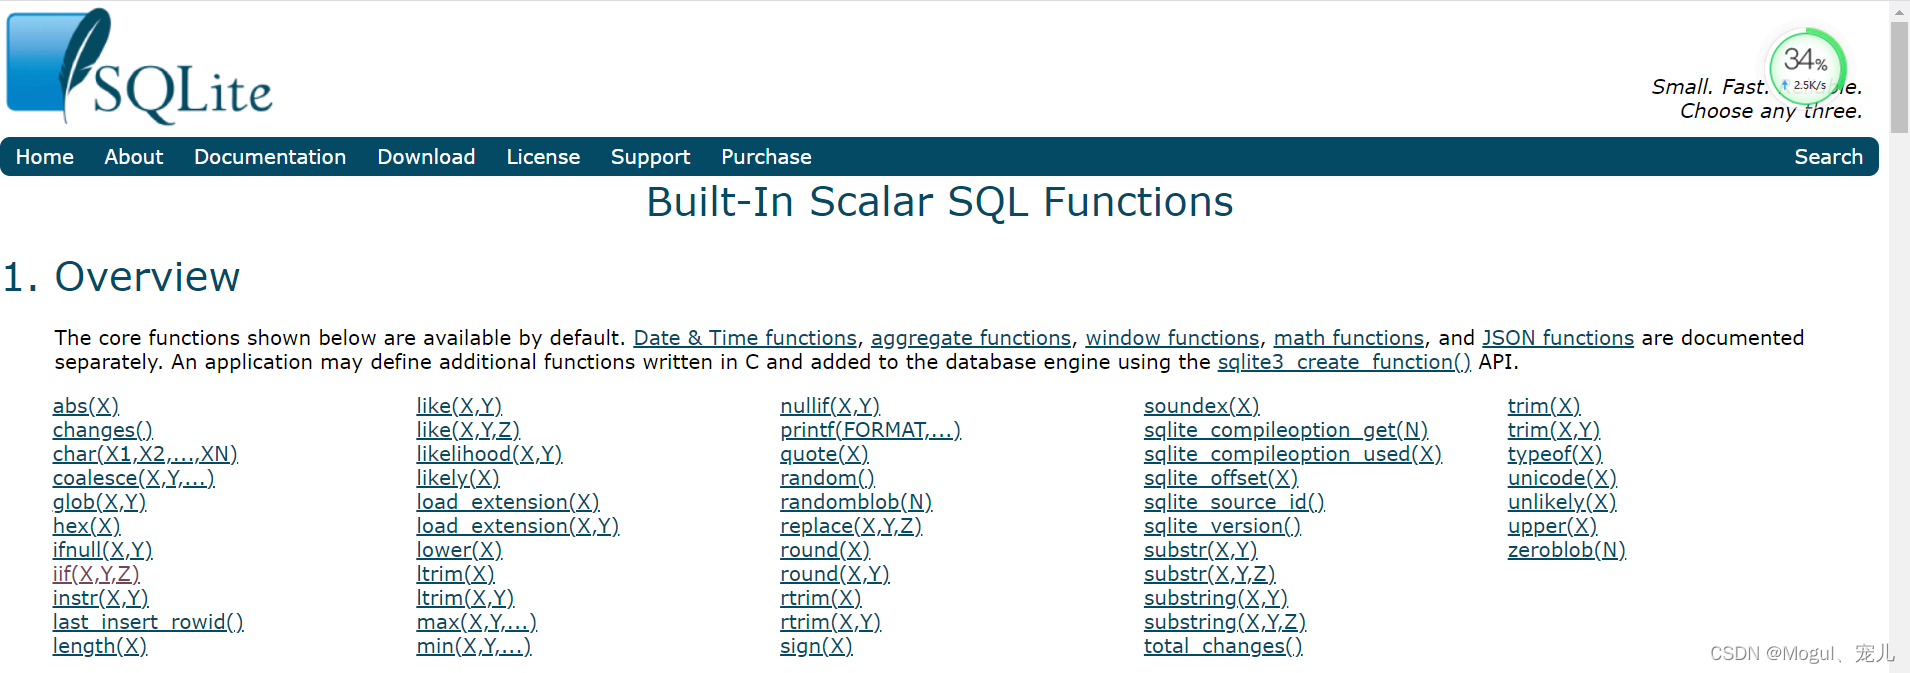Open the substr(X,Y,Z) link
This screenshot has height=673, width=1910.
[1210, 574]
